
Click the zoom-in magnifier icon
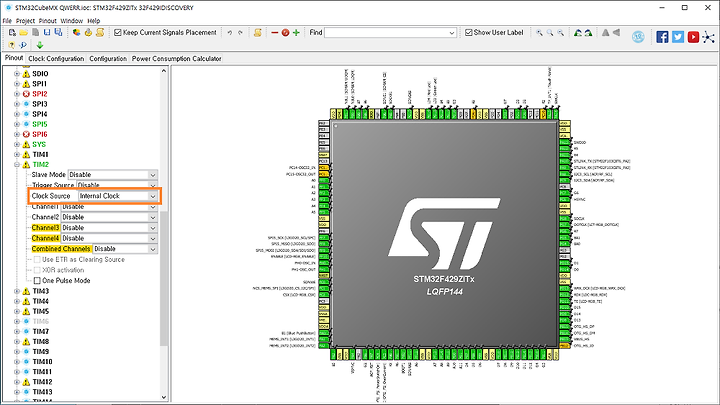tap(539, 33)
